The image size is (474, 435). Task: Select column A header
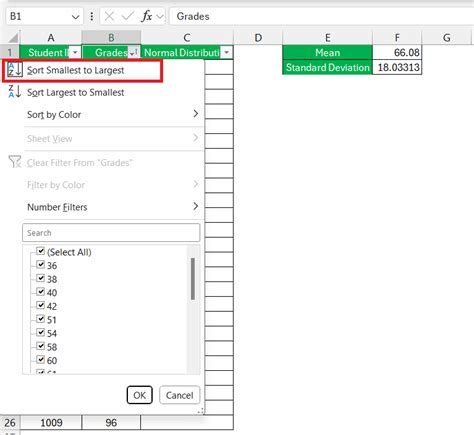click(x=51, y=38)
